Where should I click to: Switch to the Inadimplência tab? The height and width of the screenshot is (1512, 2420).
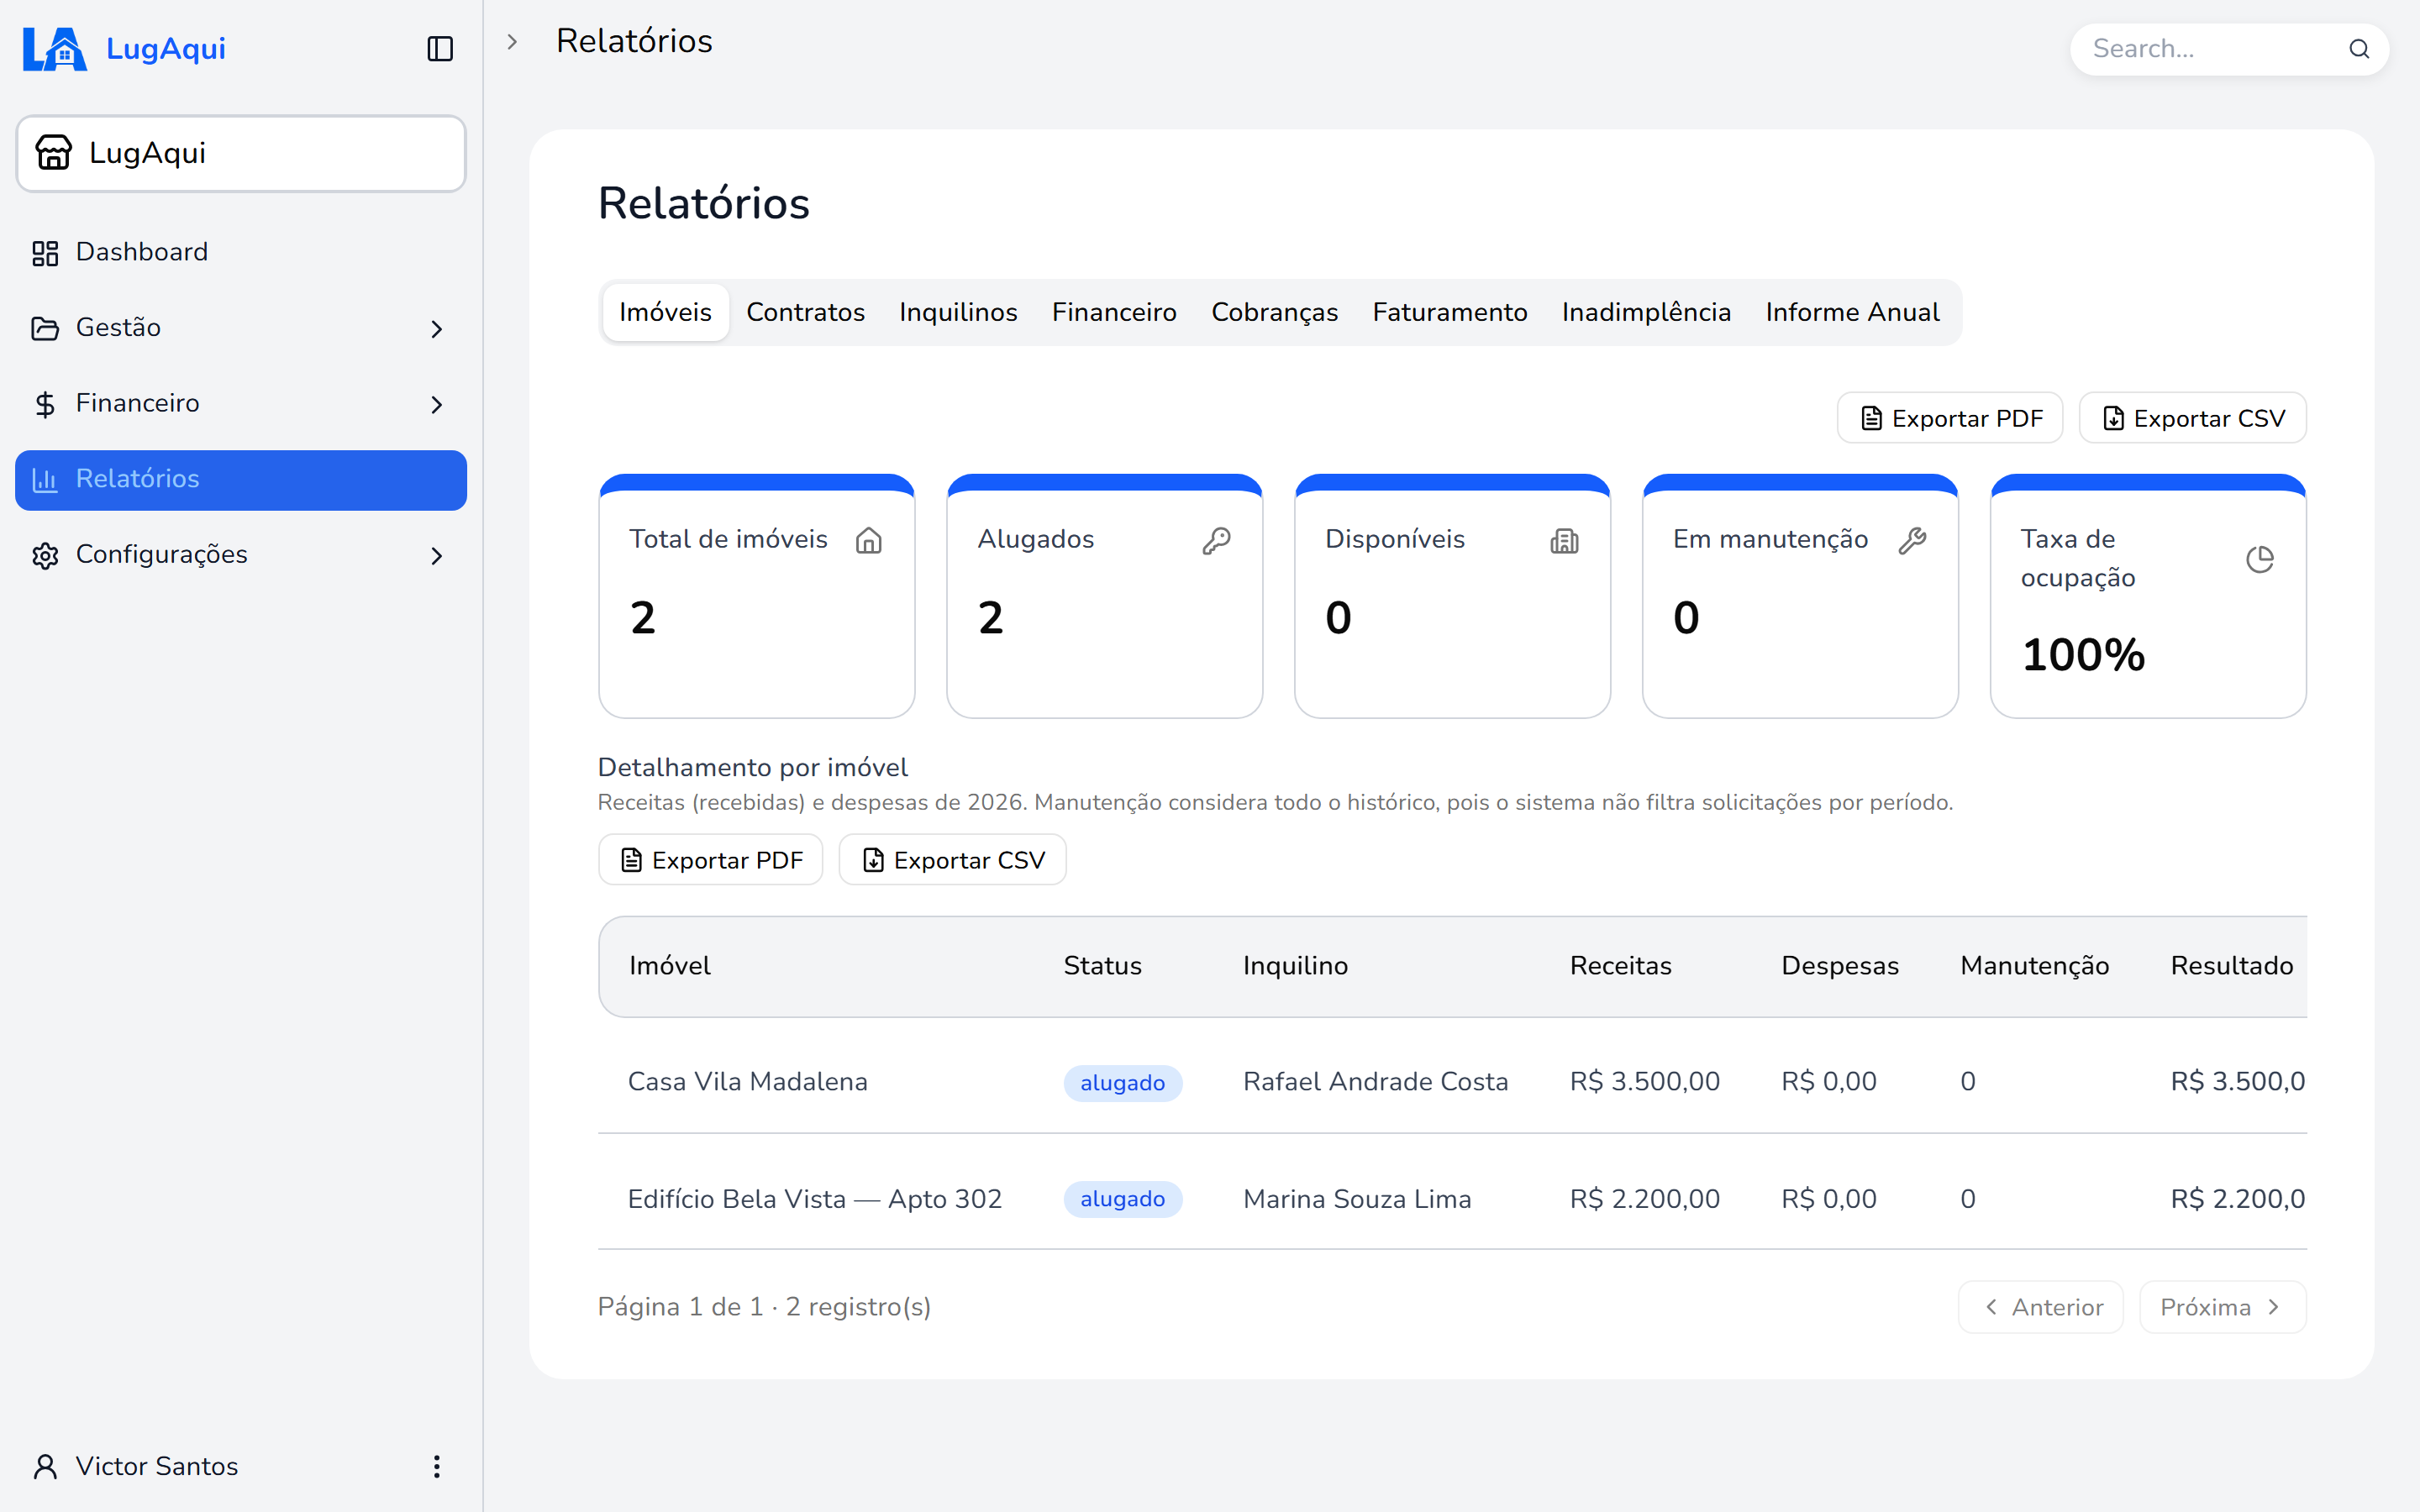tap(1646, 312)
